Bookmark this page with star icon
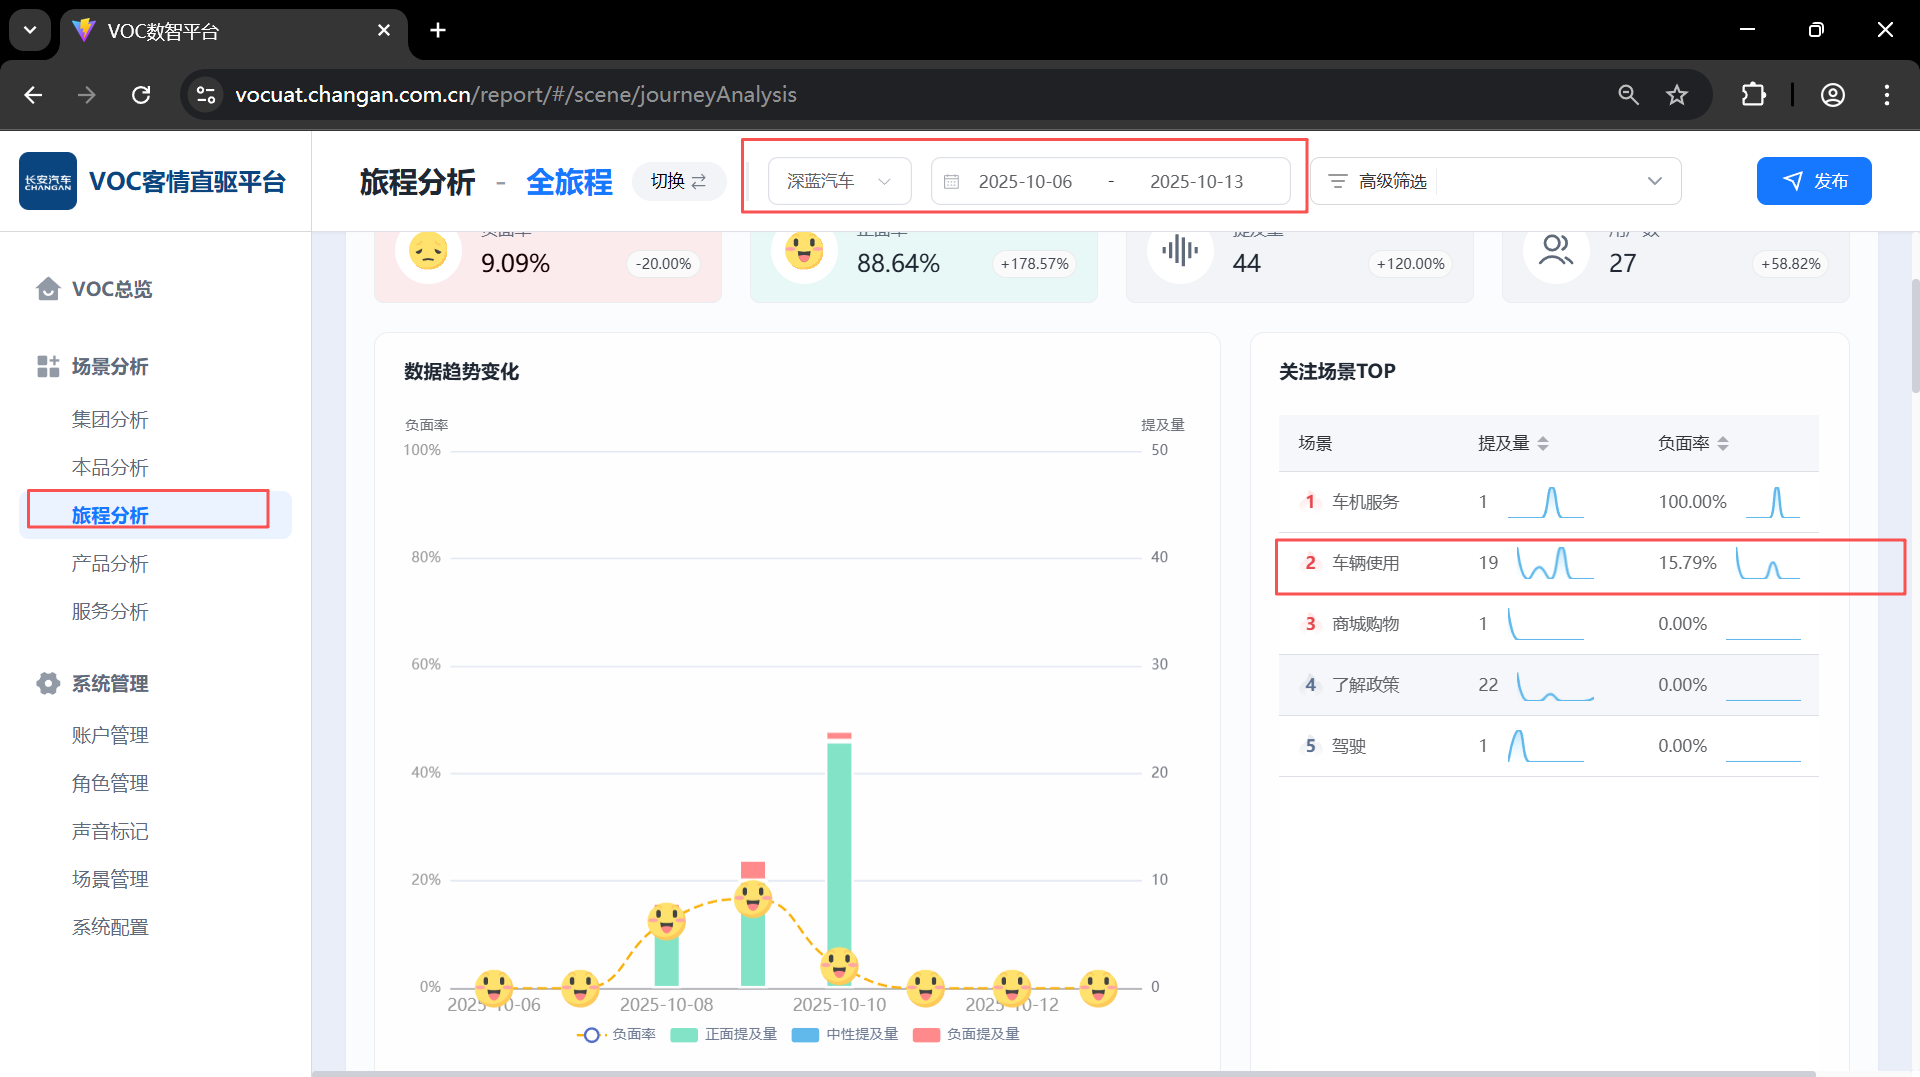 pos(1676,95)
